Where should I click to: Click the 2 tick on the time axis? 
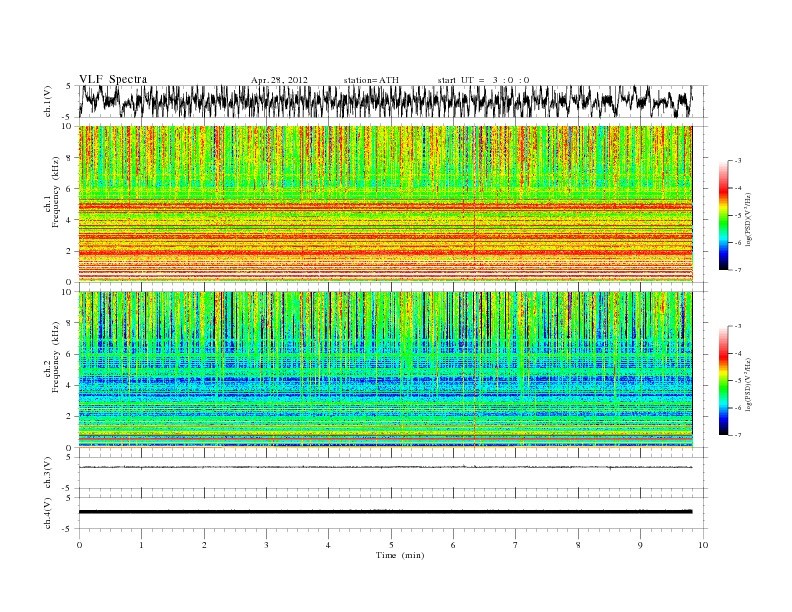click(204, 545)
